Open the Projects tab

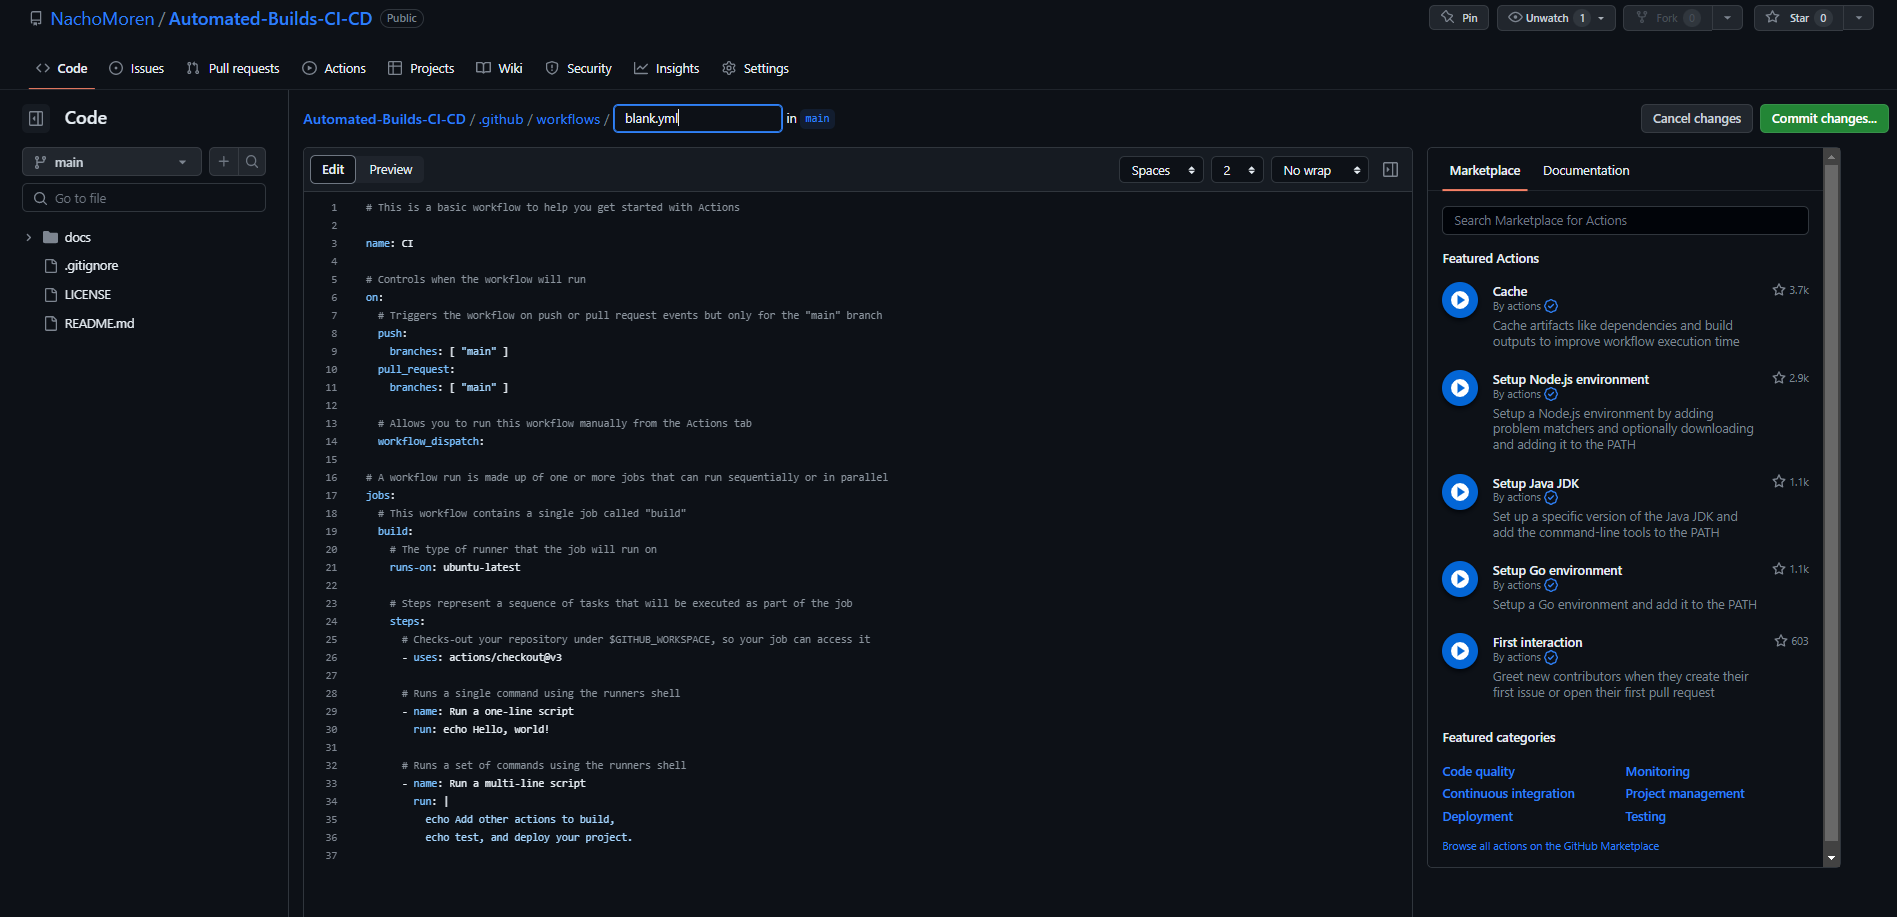tap(421, 68)
